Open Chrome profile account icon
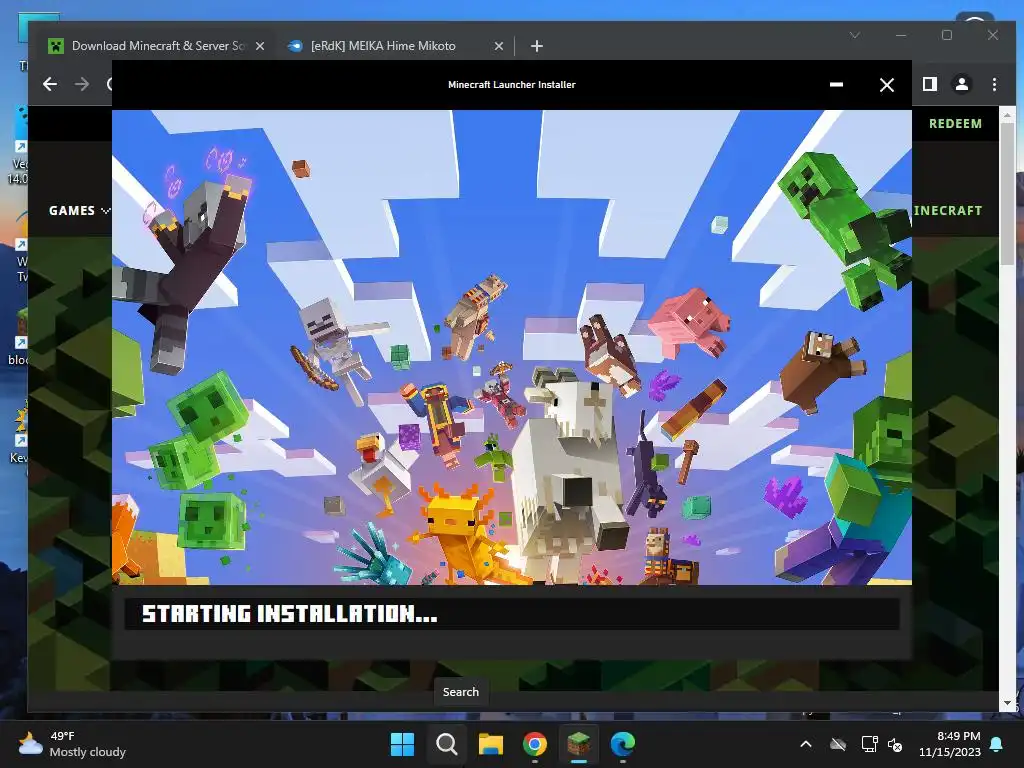This screenshot has width=1024, height=768. click(962, 84)
